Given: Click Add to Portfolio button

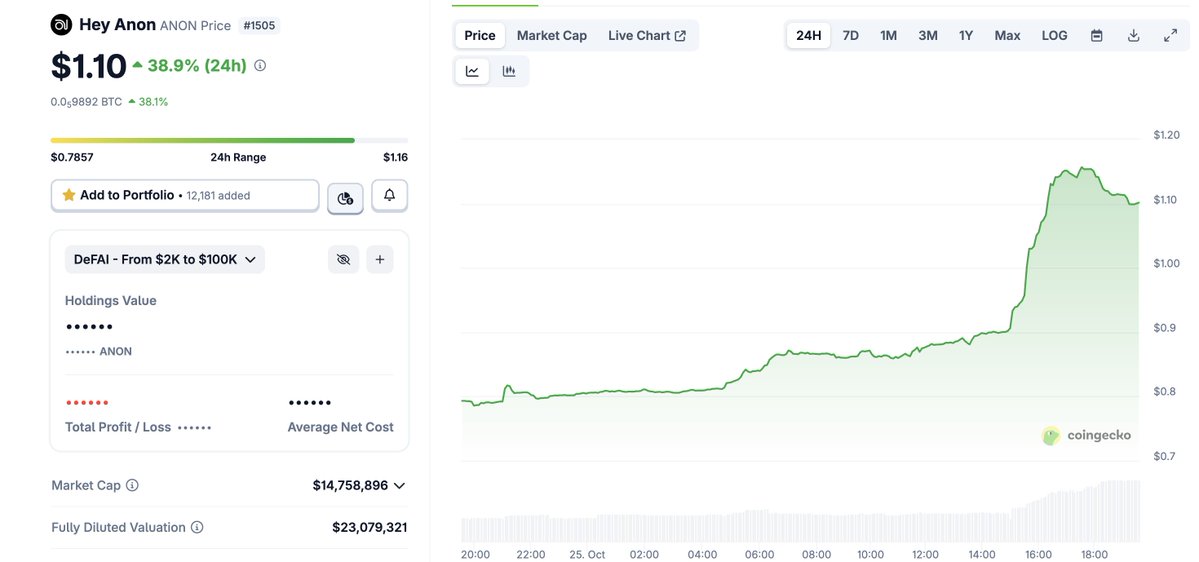Looking at the screenshot, I should point(185,196).
